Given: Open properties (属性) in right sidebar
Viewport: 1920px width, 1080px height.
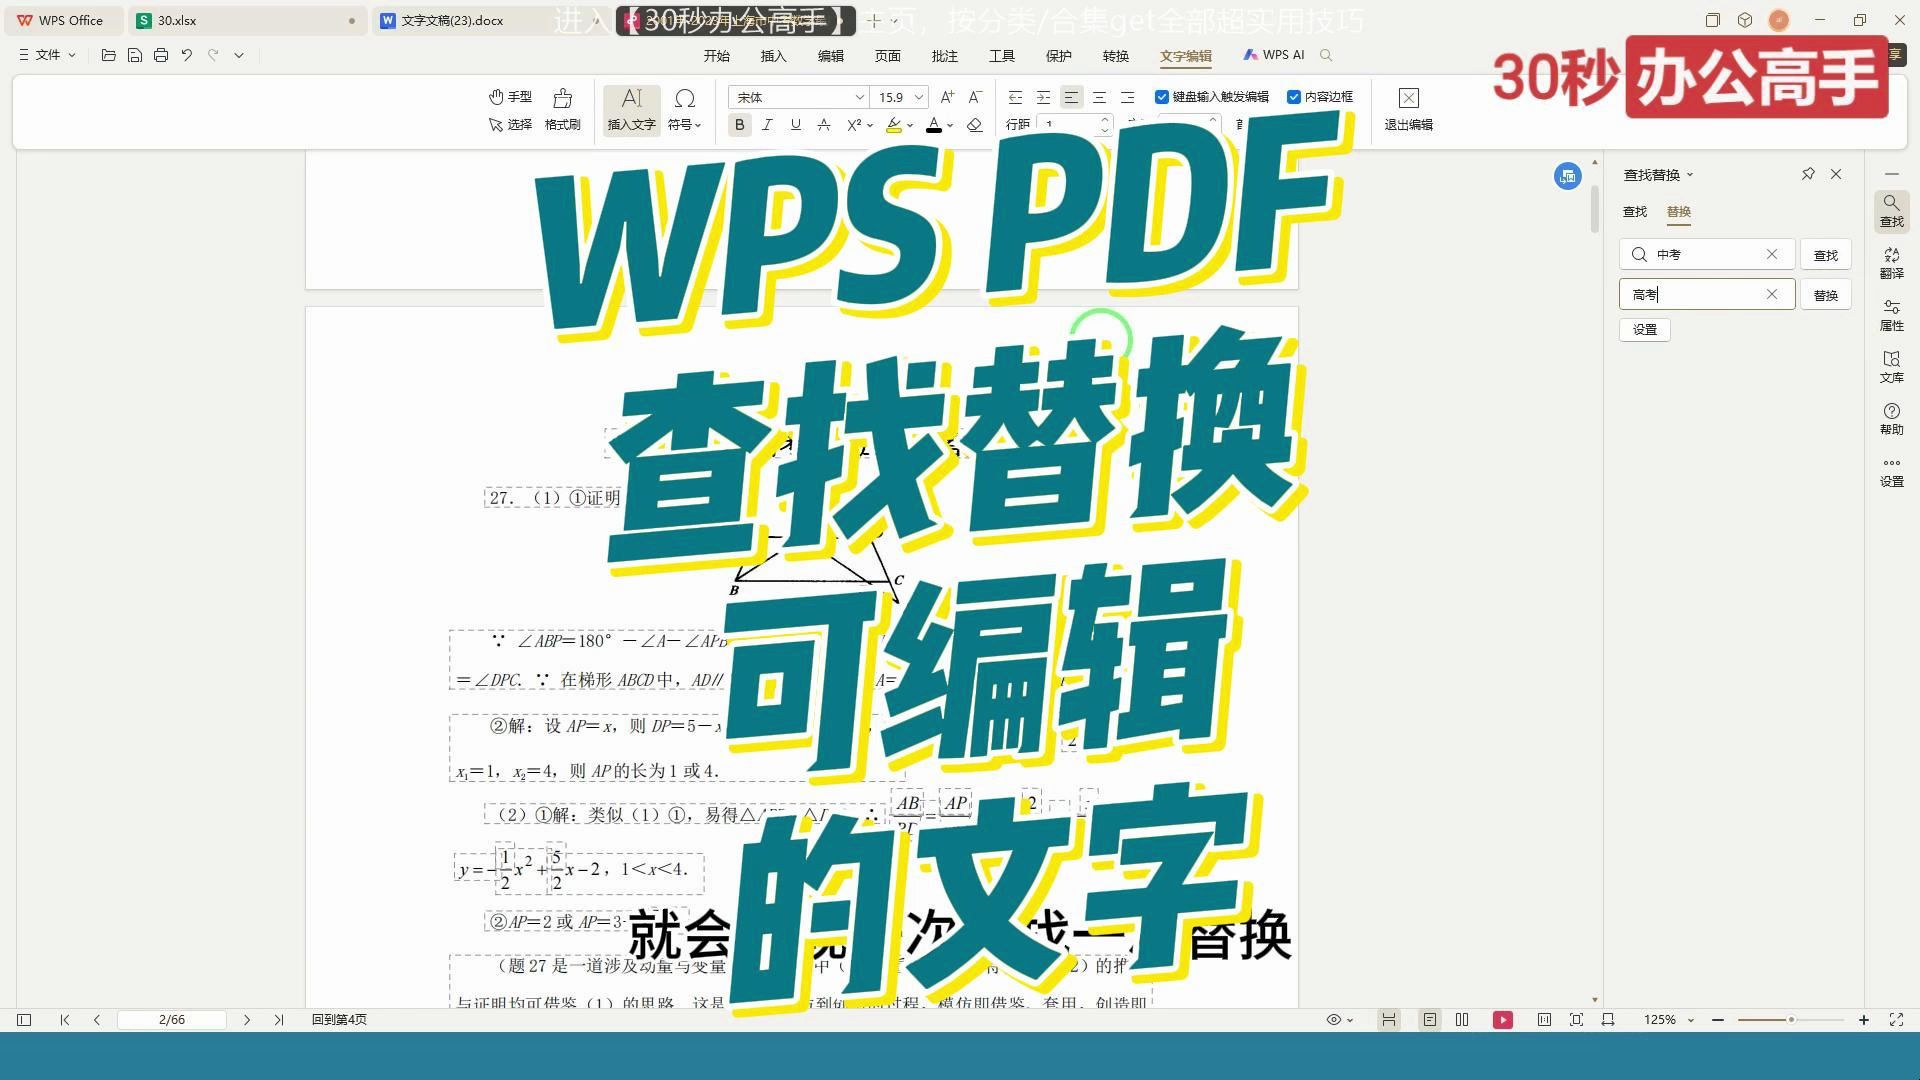Looking at the screenshot, I should (1891, 315).
